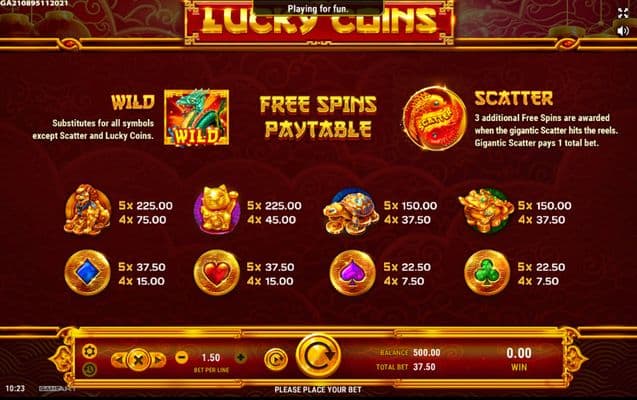Close the paytable with the X button
This screenshot has height=400, width=637.
click(139, 360)
